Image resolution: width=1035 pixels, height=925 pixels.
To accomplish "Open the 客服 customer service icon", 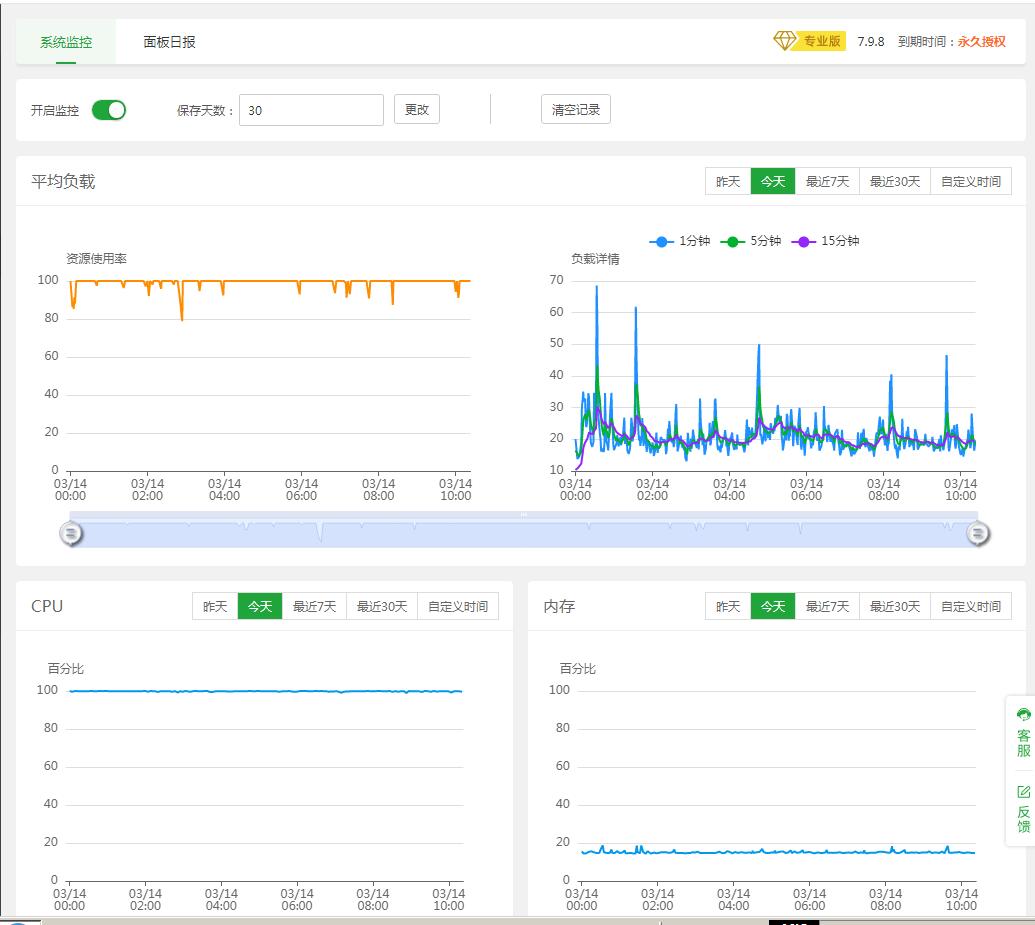I will point(1023,714).
